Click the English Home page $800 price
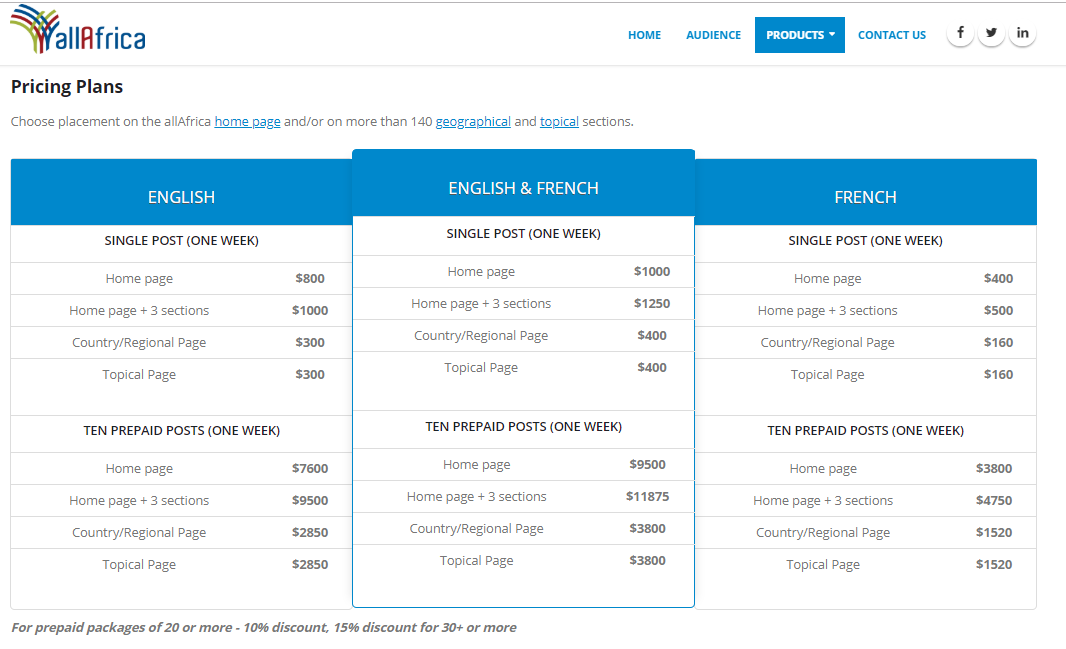The image size is (1066, 649). click(310, 279)
